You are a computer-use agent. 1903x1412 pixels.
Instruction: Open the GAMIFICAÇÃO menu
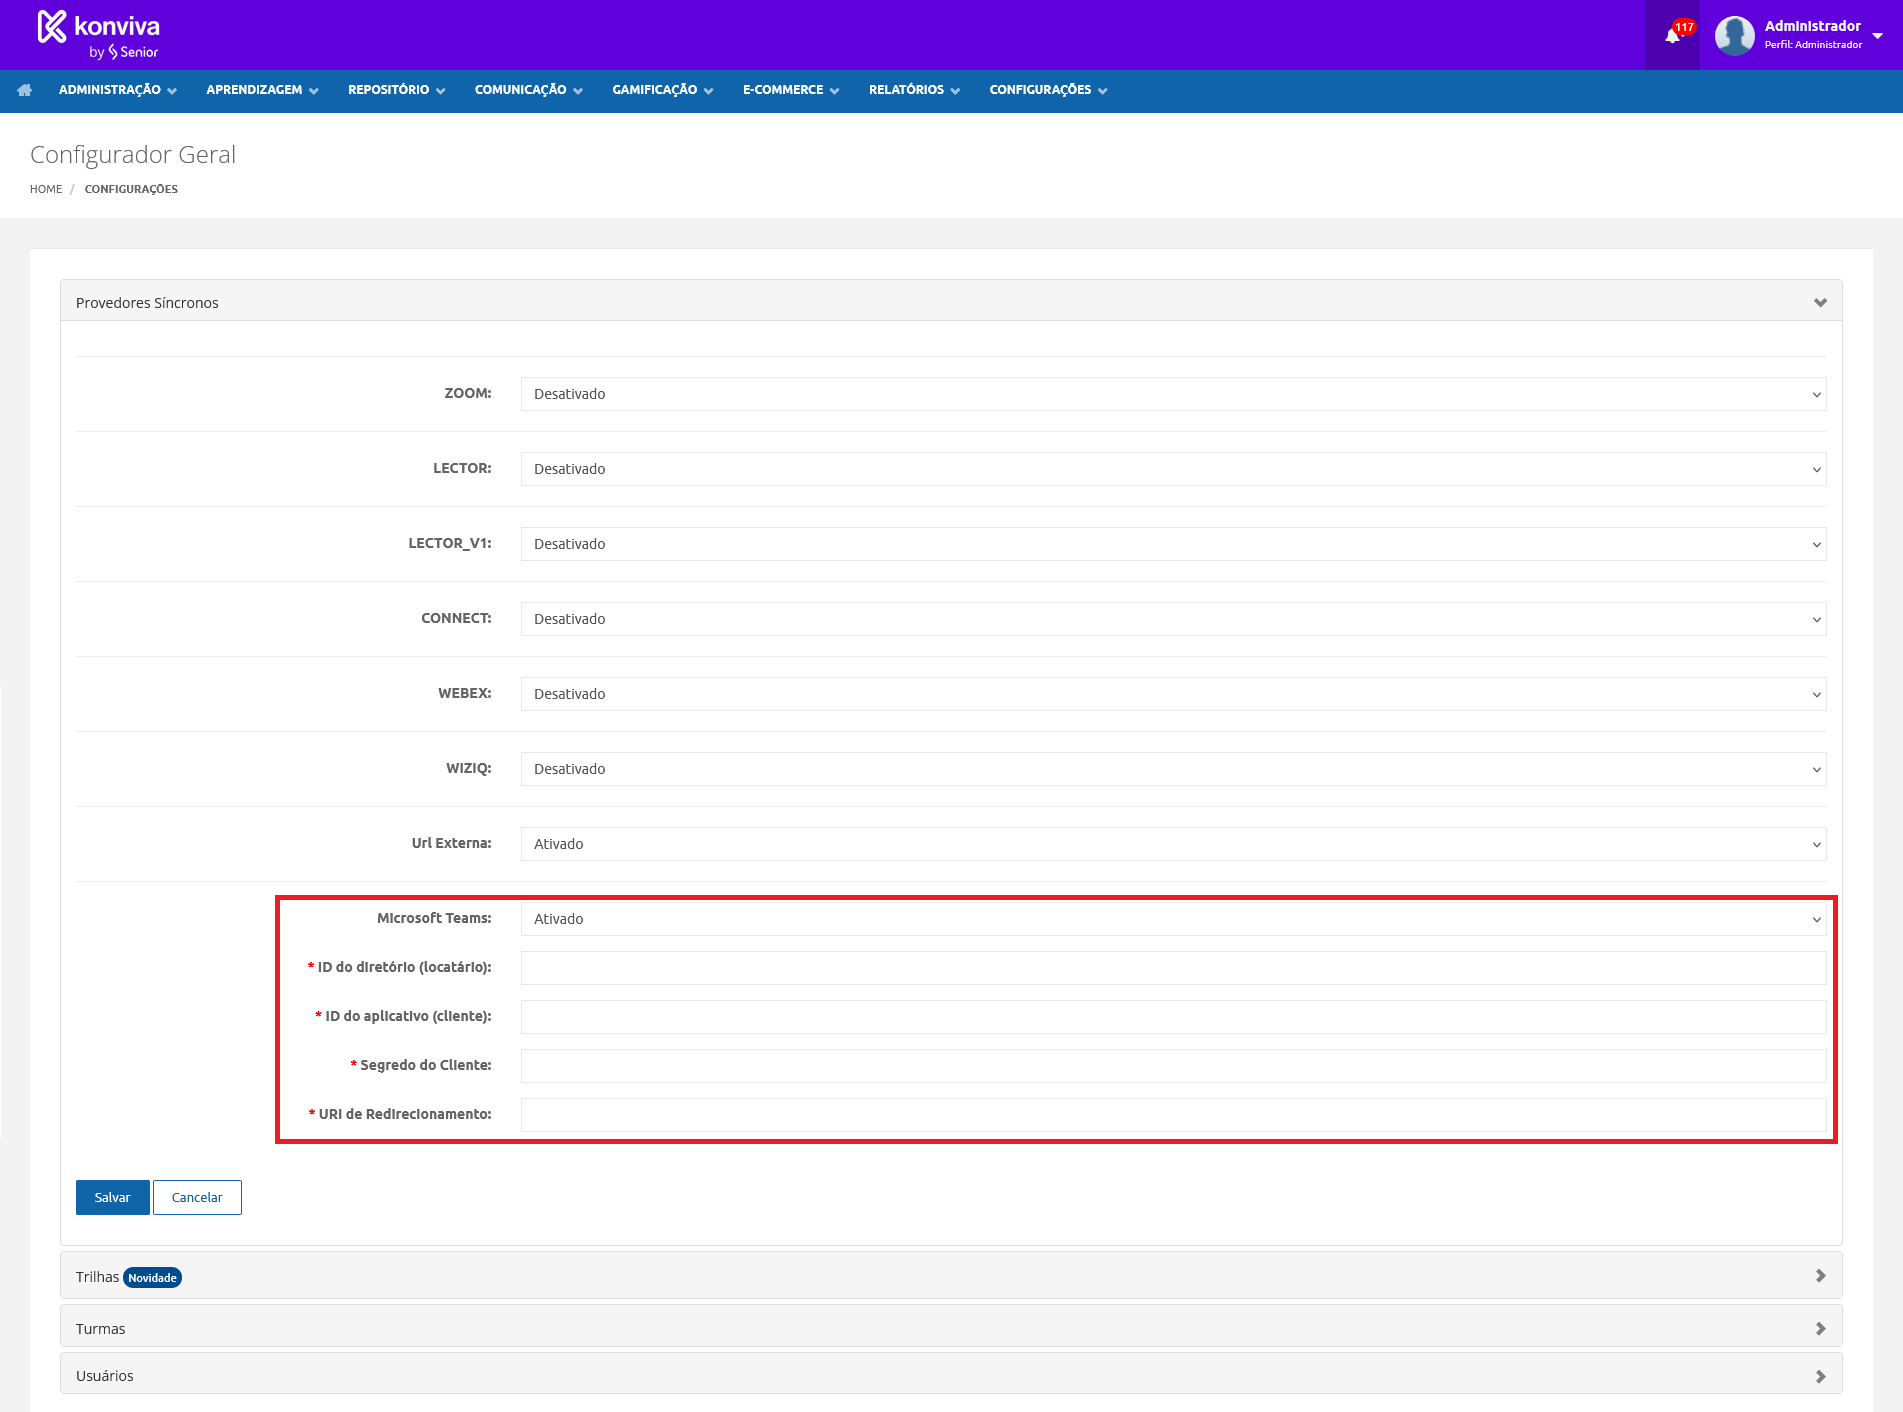(x=662, y=90)
